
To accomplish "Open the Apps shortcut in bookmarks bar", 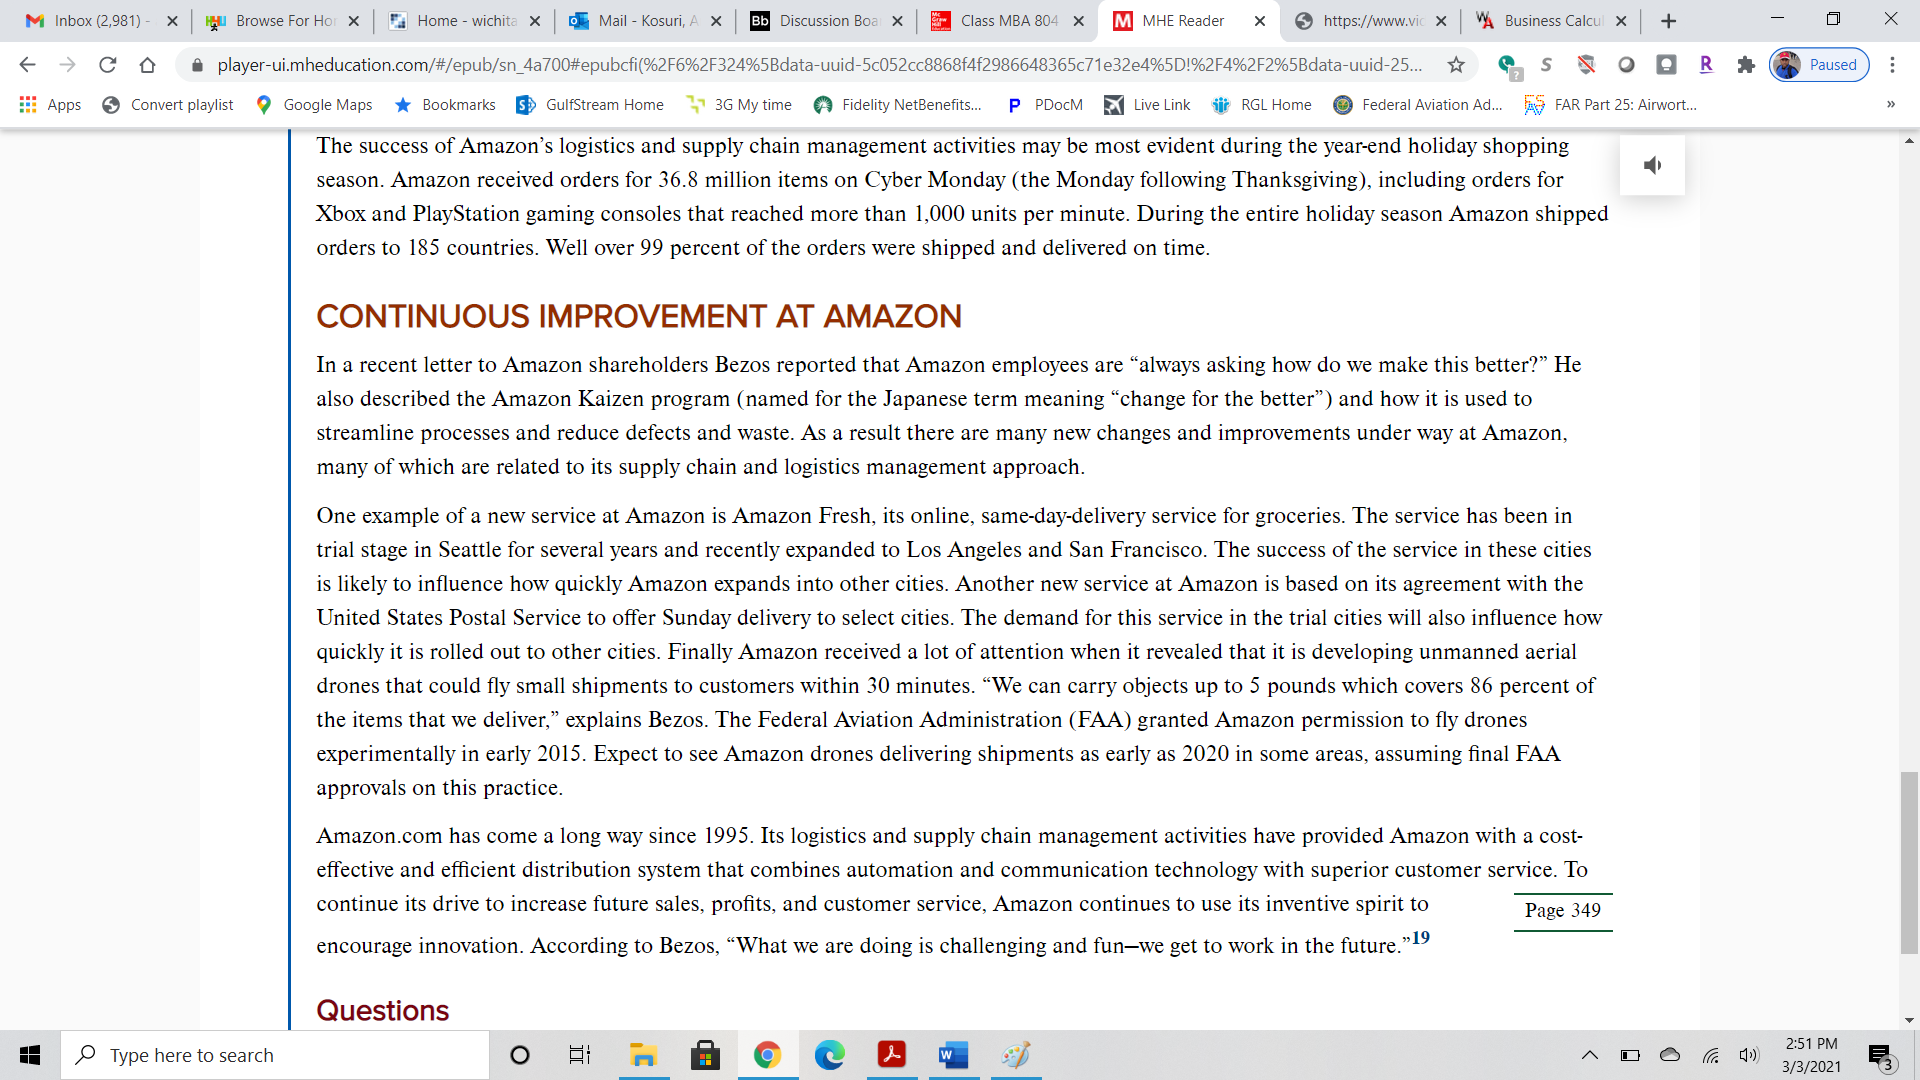I will [50, 105].
